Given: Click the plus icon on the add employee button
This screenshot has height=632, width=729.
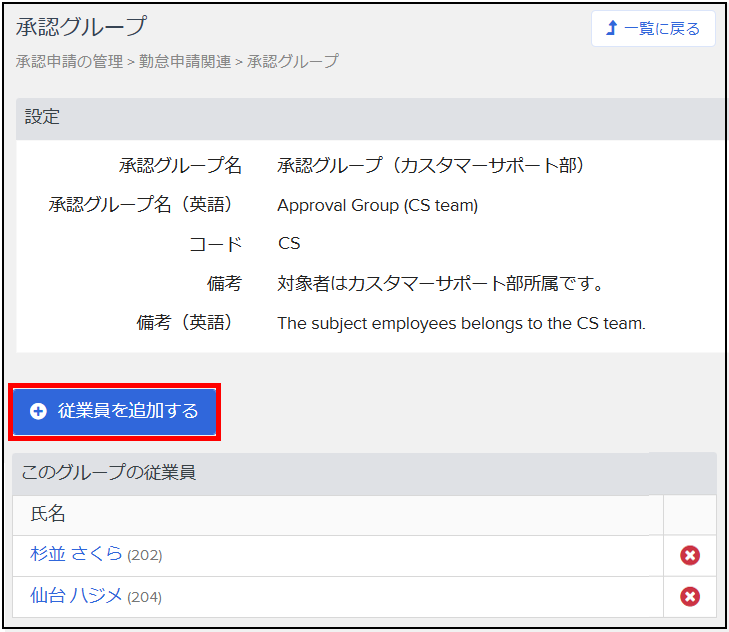Looking at the screenshot, I should coord(38,411).
